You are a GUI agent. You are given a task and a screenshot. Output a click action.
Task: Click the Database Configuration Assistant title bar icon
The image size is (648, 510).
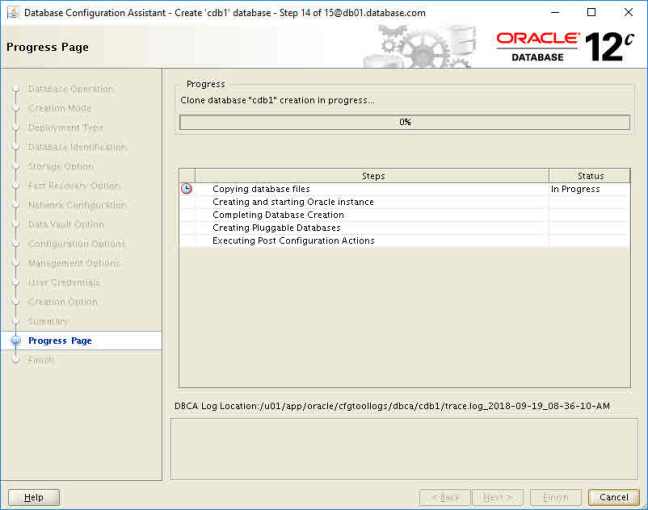pyautogui.click(x=11, y=13)
